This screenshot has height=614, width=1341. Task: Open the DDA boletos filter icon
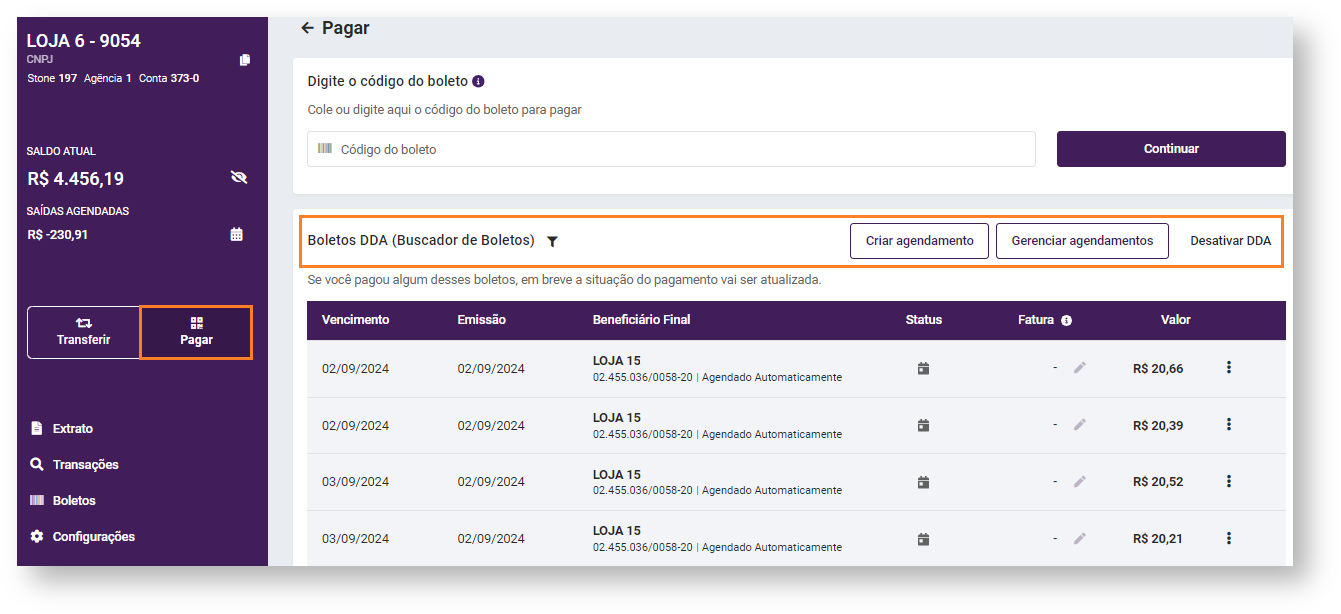click(x=552, y=241)
